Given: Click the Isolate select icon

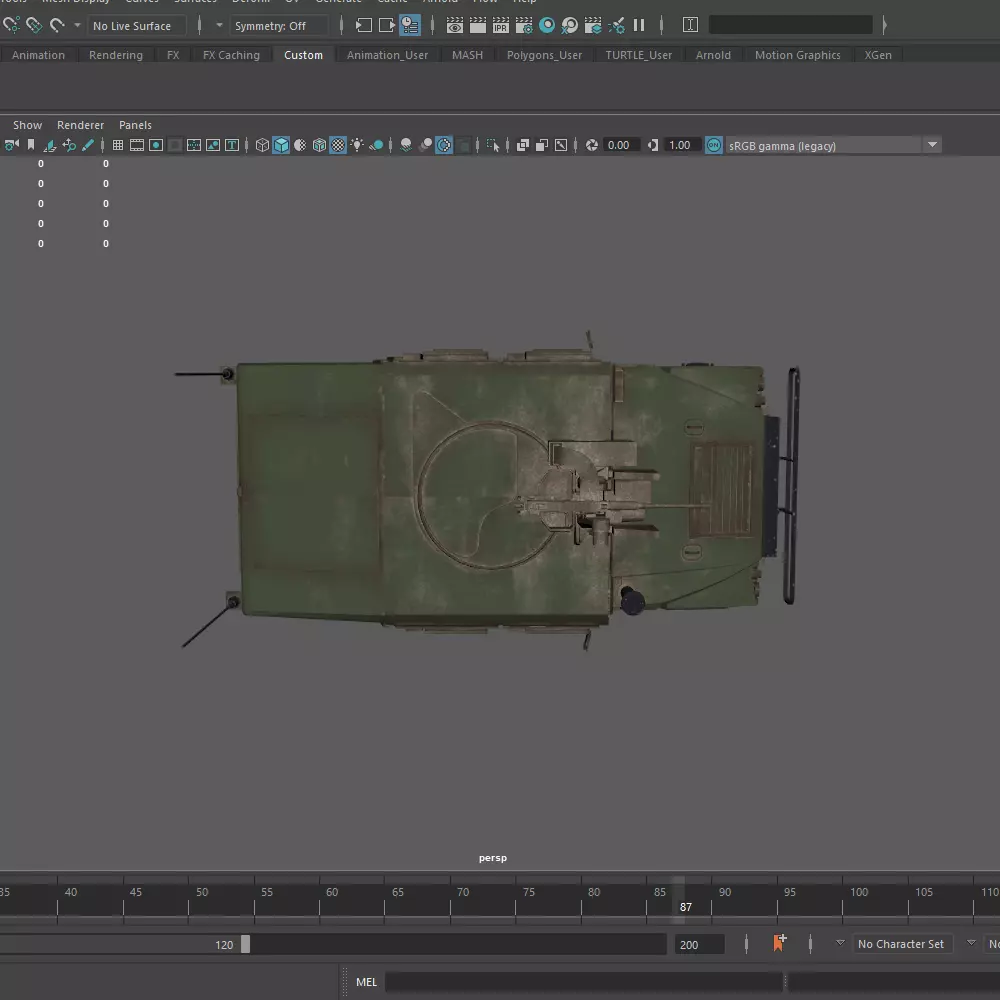Looking at the screenshot, I should [x=493, y=145].
